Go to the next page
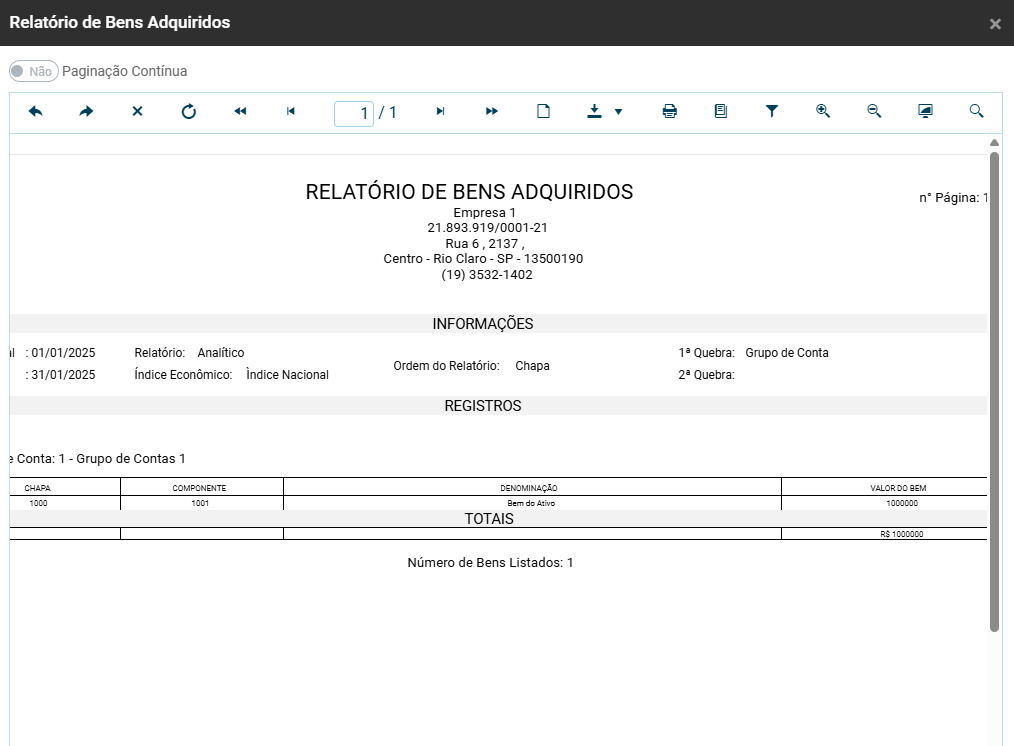The height and width of the screenshot is (746, 1014). [x=440, y=112]
